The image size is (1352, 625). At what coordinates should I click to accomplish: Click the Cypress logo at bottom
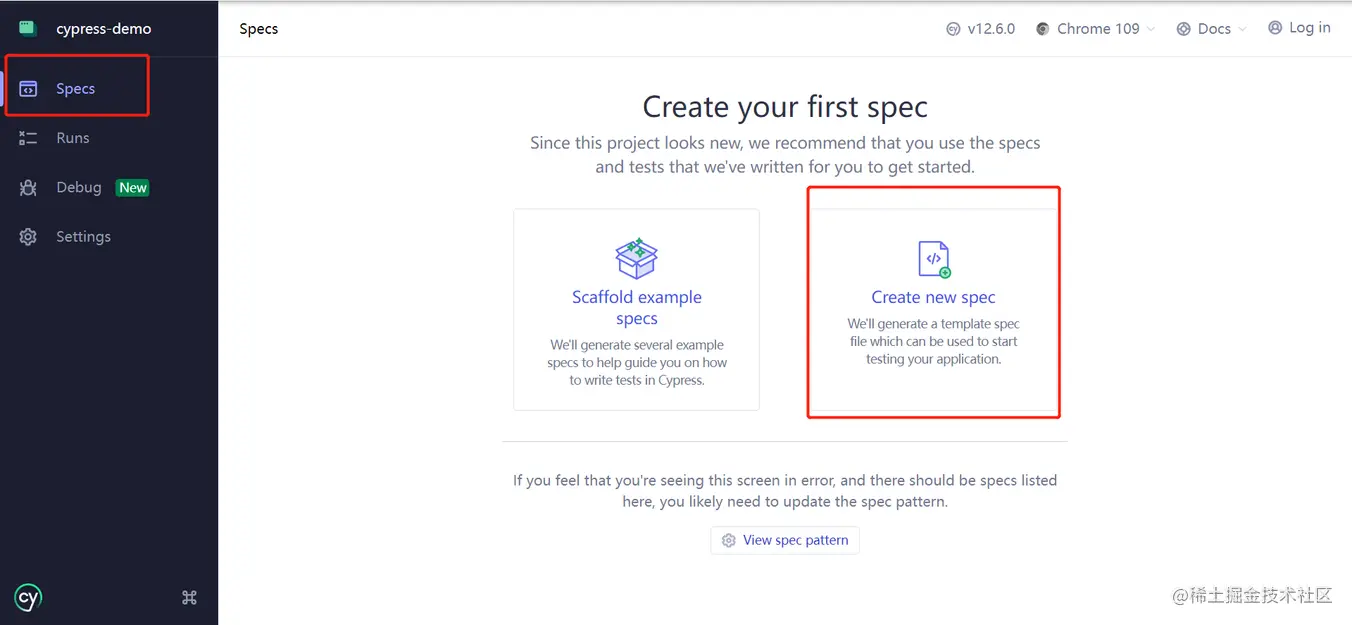pyautogui.click(x=28, y=598)
